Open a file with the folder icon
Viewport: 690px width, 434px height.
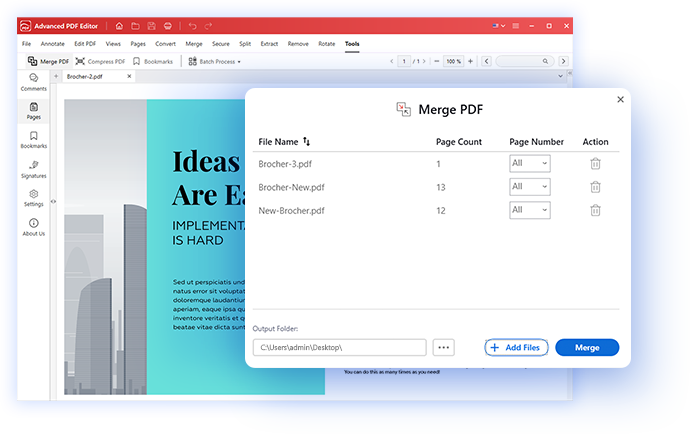pos(135,26)
